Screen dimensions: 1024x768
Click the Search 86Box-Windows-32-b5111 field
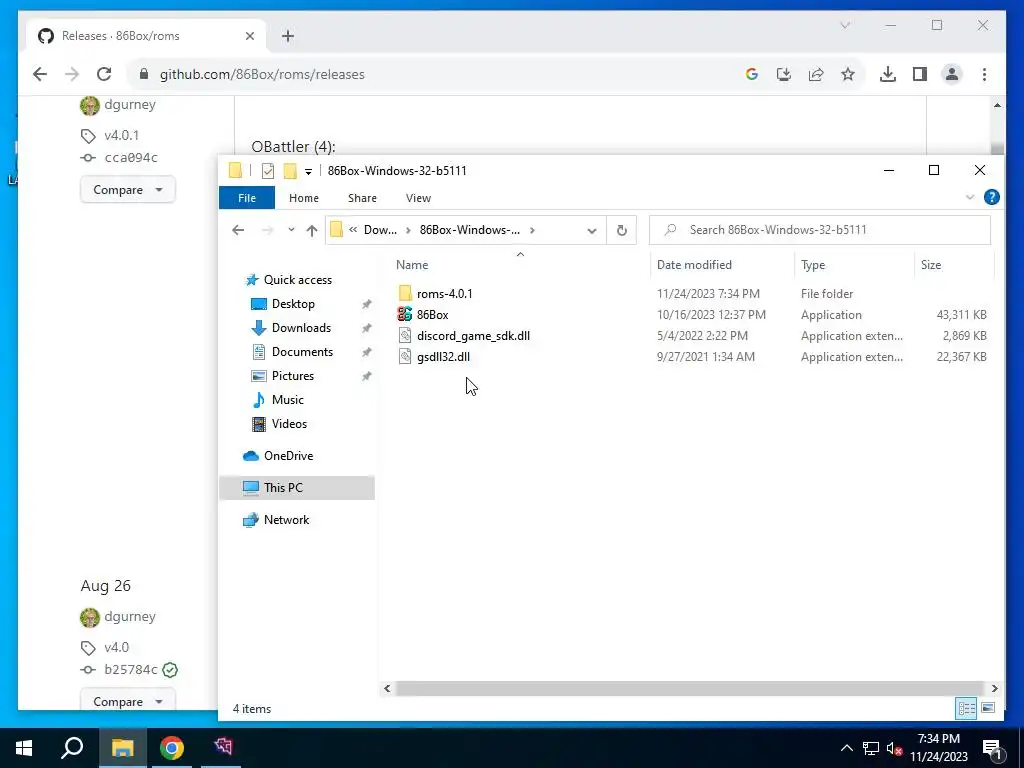(820, 230)
